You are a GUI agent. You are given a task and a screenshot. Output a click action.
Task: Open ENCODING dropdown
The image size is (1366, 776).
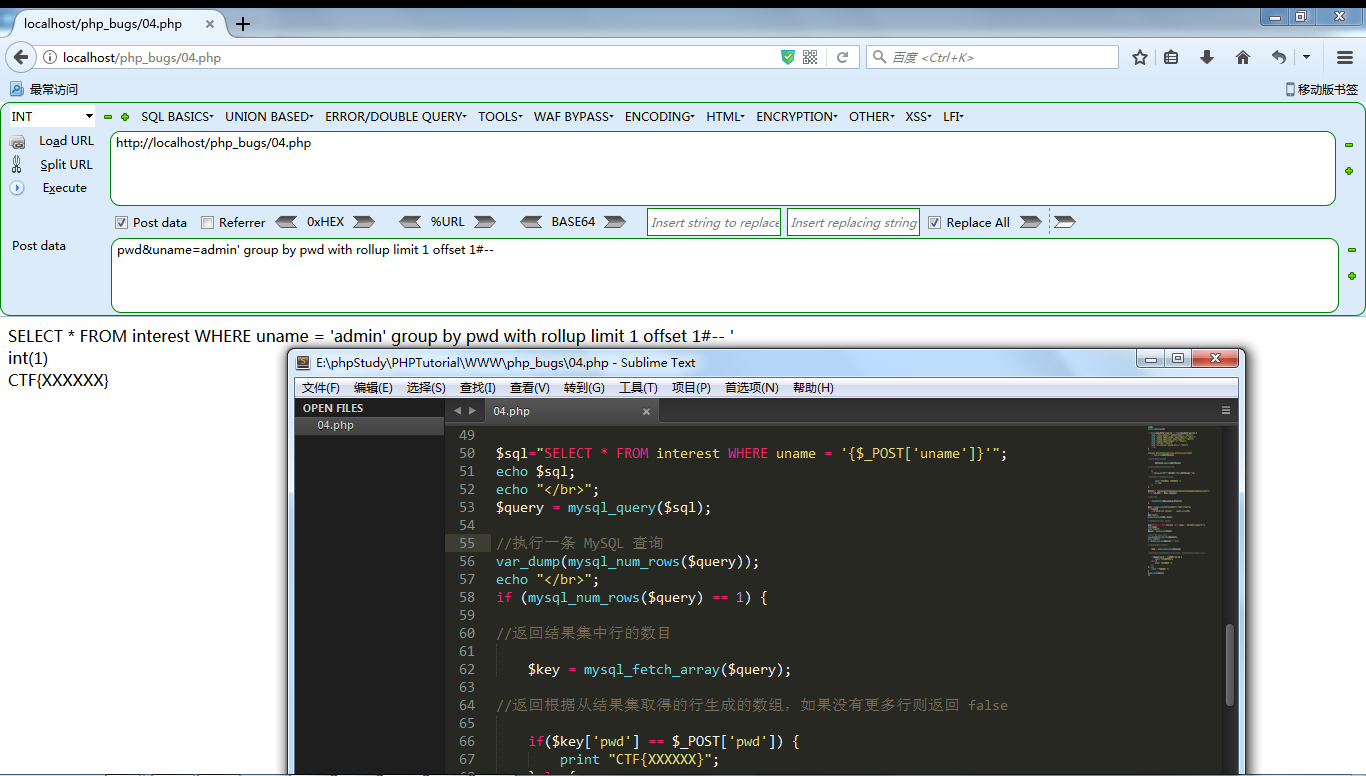(x=660, y=117)
